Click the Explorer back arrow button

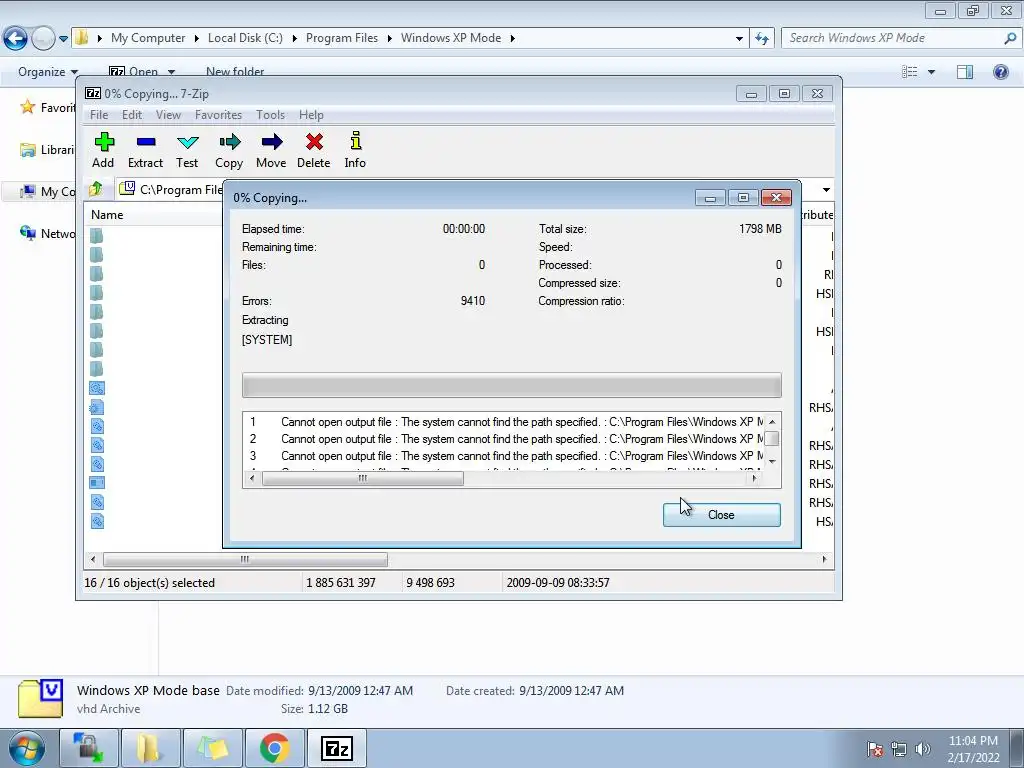click(x=16, y=39)
